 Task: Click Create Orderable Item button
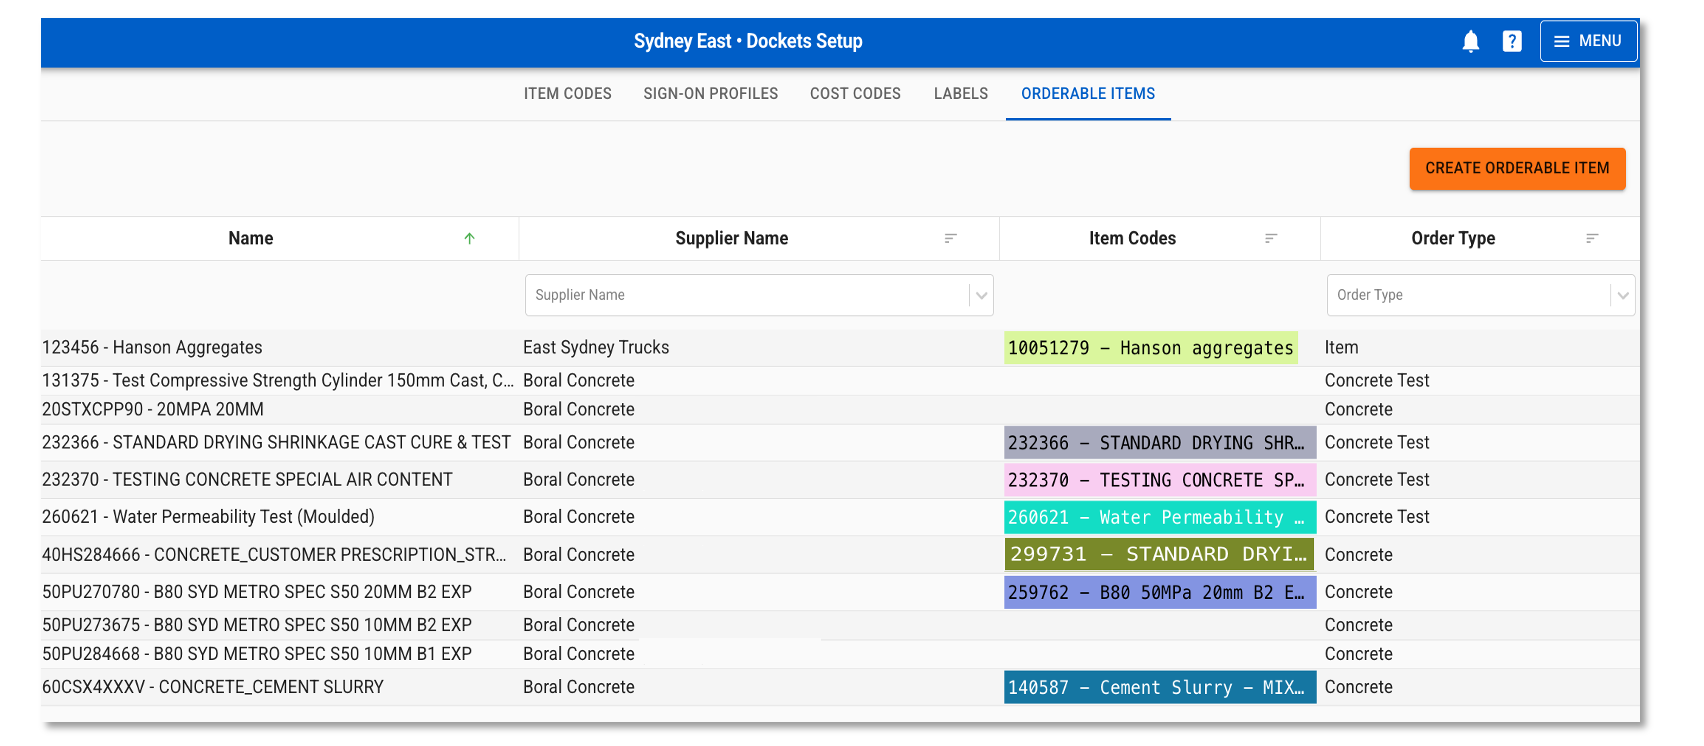pyautogui.click(x=1516, y=169)
